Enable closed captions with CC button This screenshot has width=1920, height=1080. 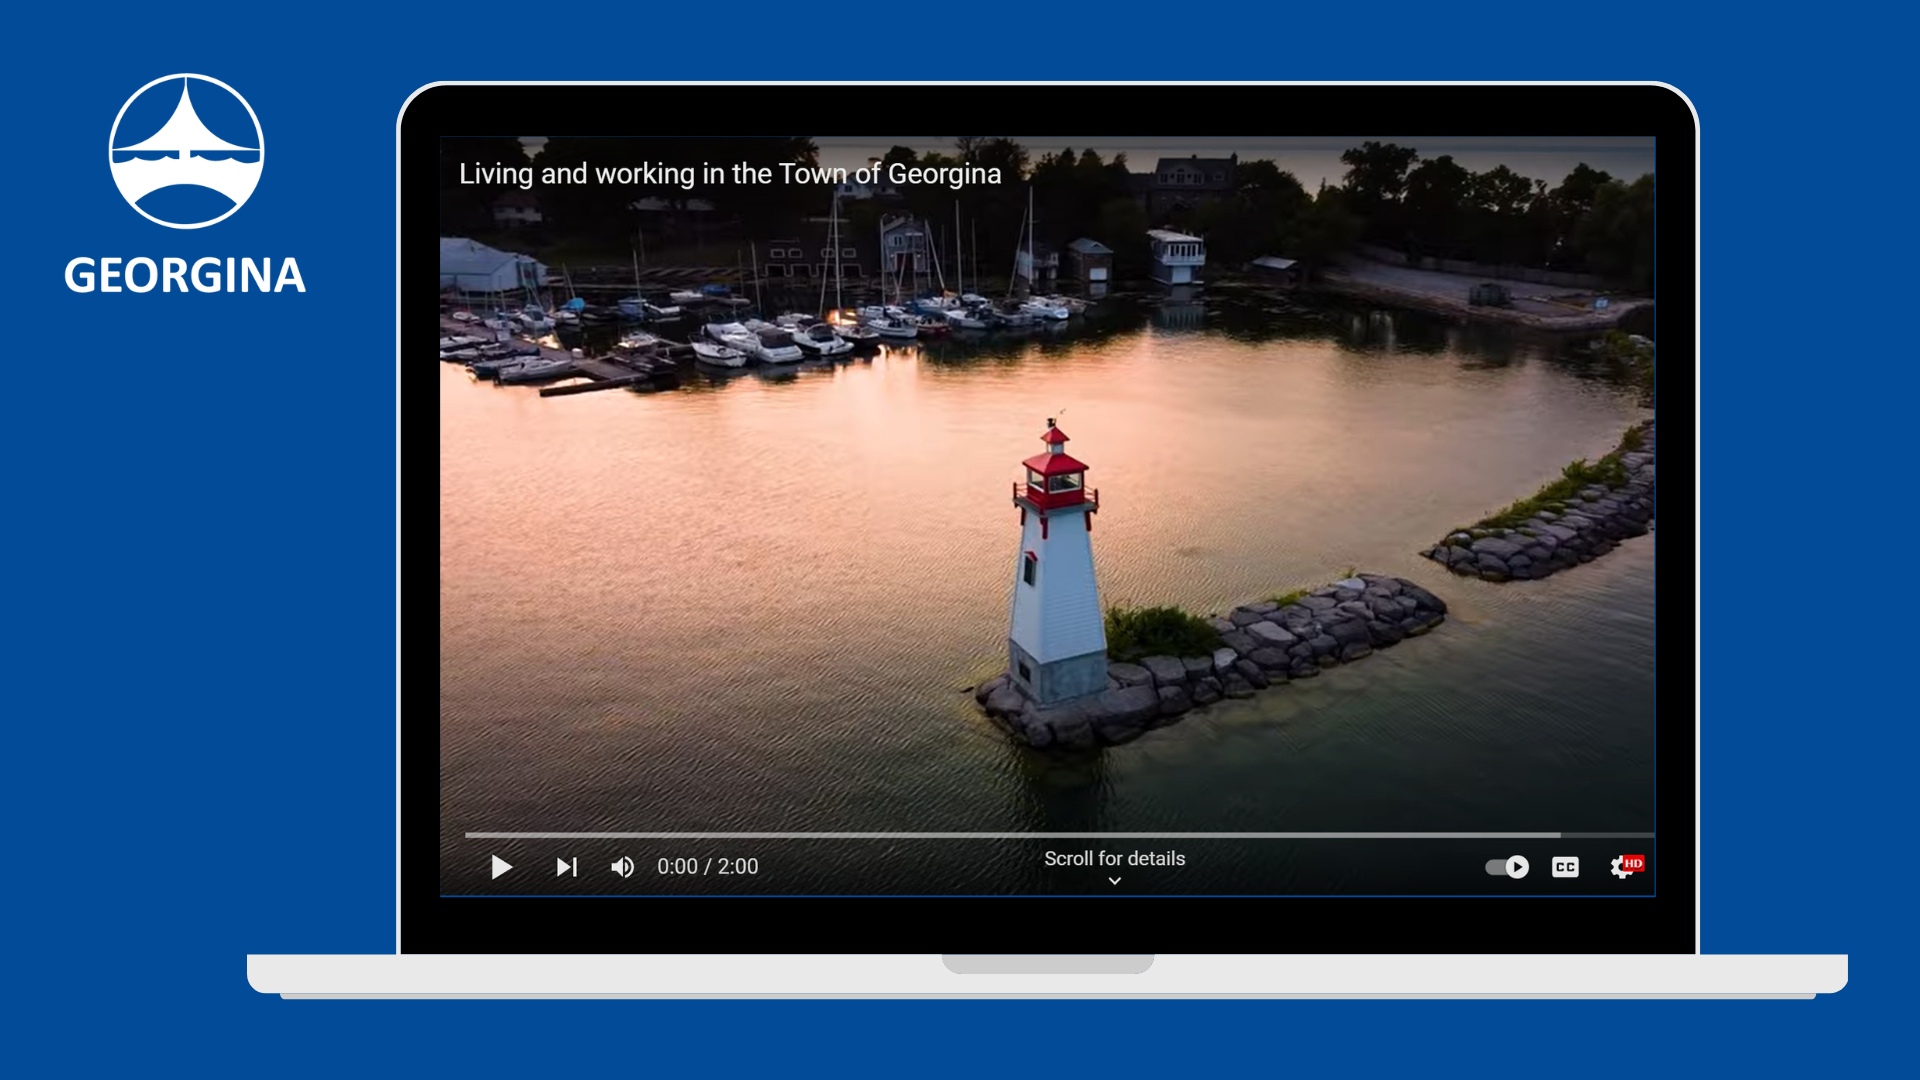1565,867
